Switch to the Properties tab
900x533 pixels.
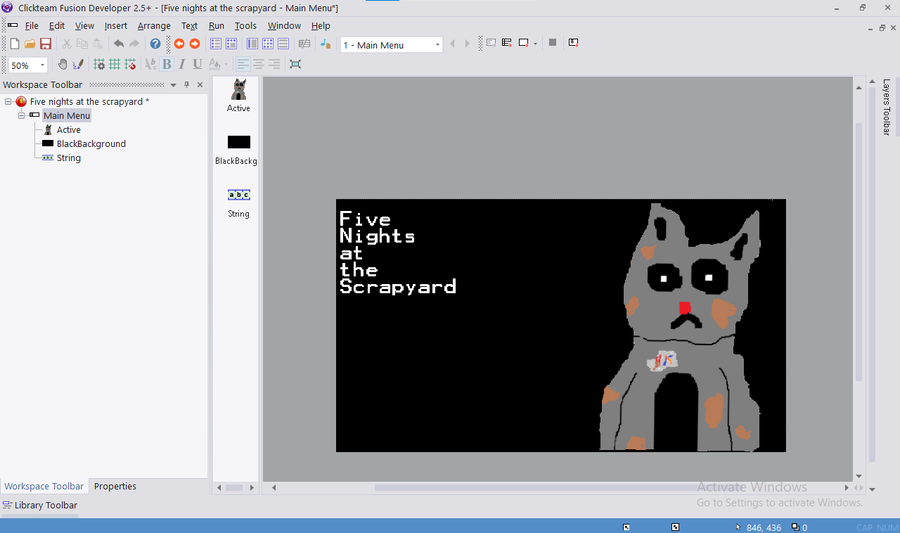click(x=115, y=486)
